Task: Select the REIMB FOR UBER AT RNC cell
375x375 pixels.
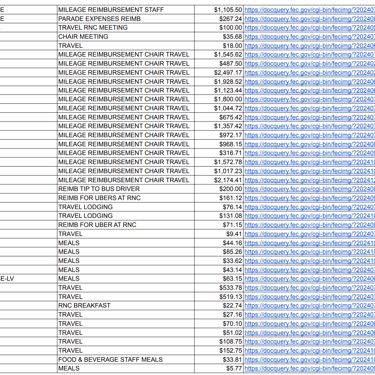Action: pos(126,225)
